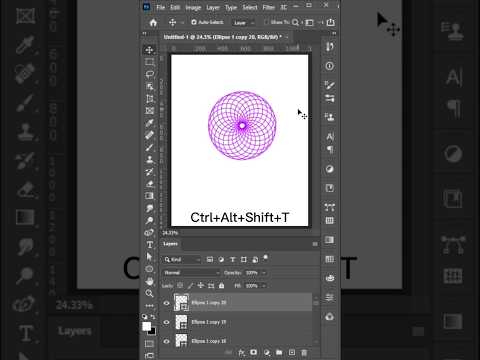Select the Horizontal Type tool
Screen dimensions: 480x360
[149, 245]
